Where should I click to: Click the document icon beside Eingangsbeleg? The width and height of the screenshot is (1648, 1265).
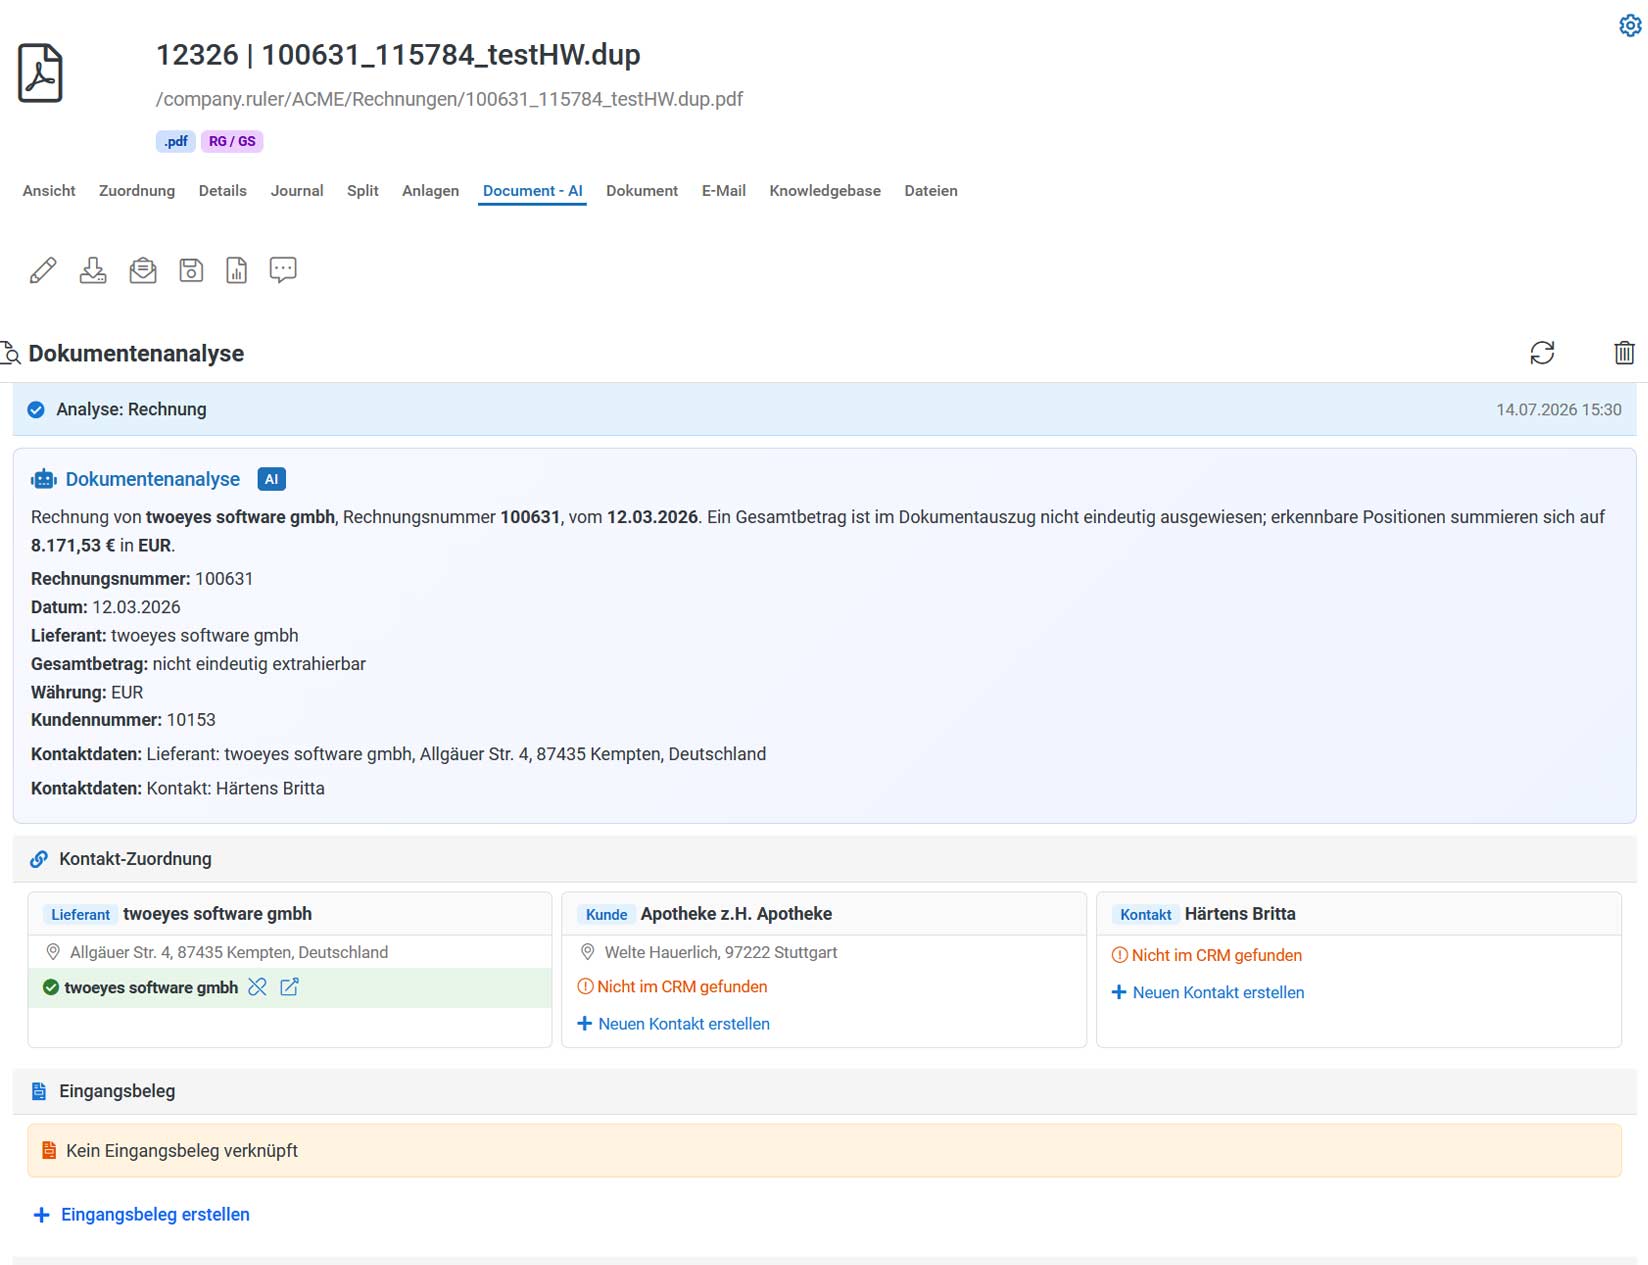coord(39,1091)
